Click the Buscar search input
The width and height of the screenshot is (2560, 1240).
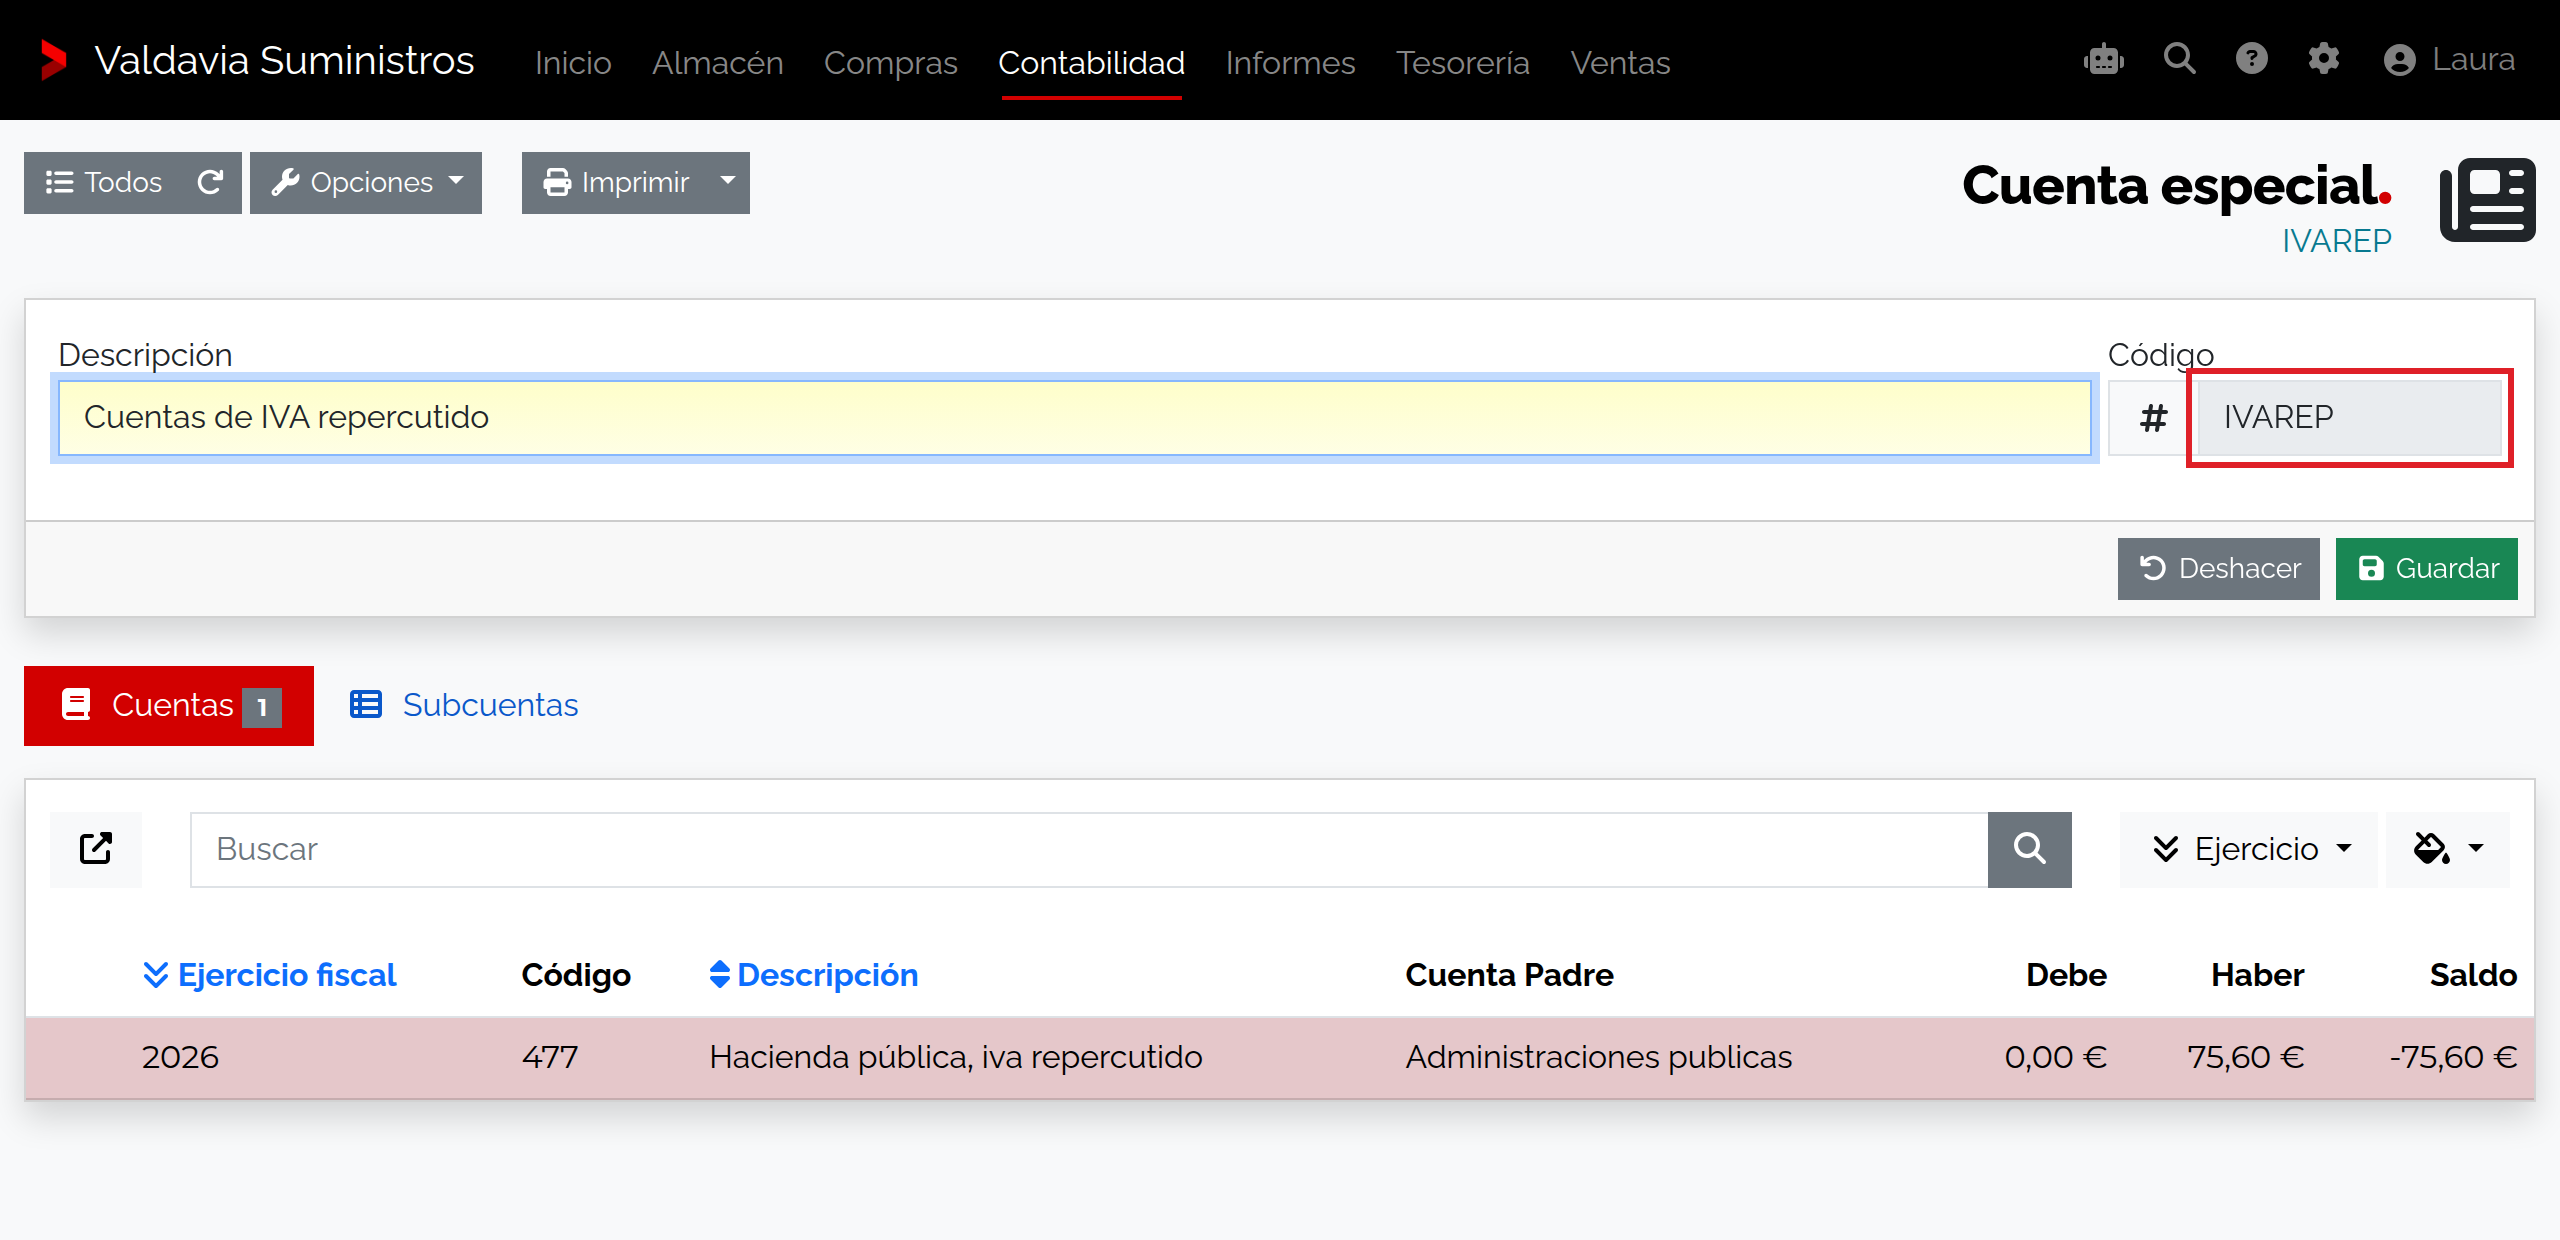click(1089, 849)
